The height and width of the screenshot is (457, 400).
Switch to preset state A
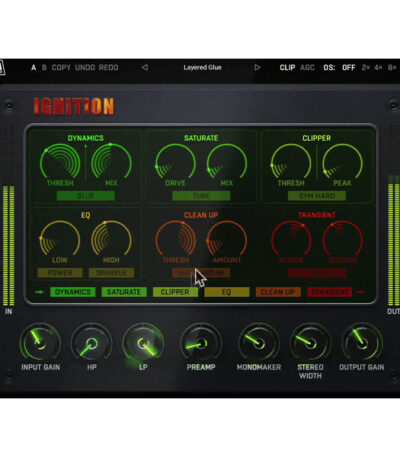click(33, 68)
